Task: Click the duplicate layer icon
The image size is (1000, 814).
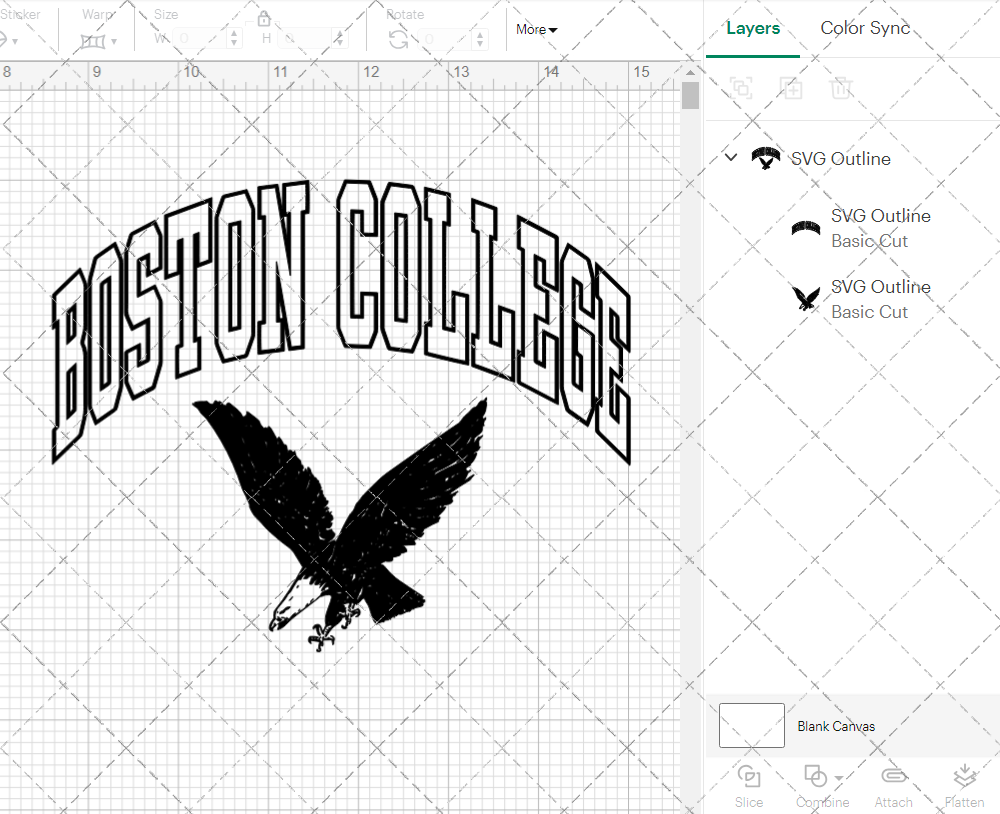Action: tap(791, 88)
